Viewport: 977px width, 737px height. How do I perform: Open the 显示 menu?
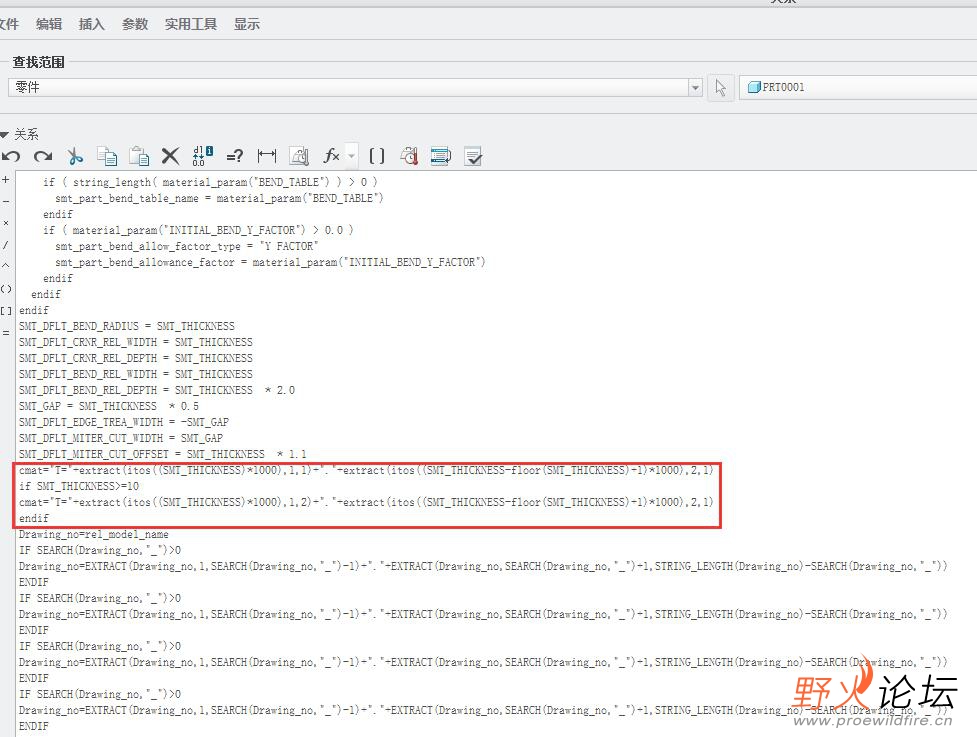247,24
